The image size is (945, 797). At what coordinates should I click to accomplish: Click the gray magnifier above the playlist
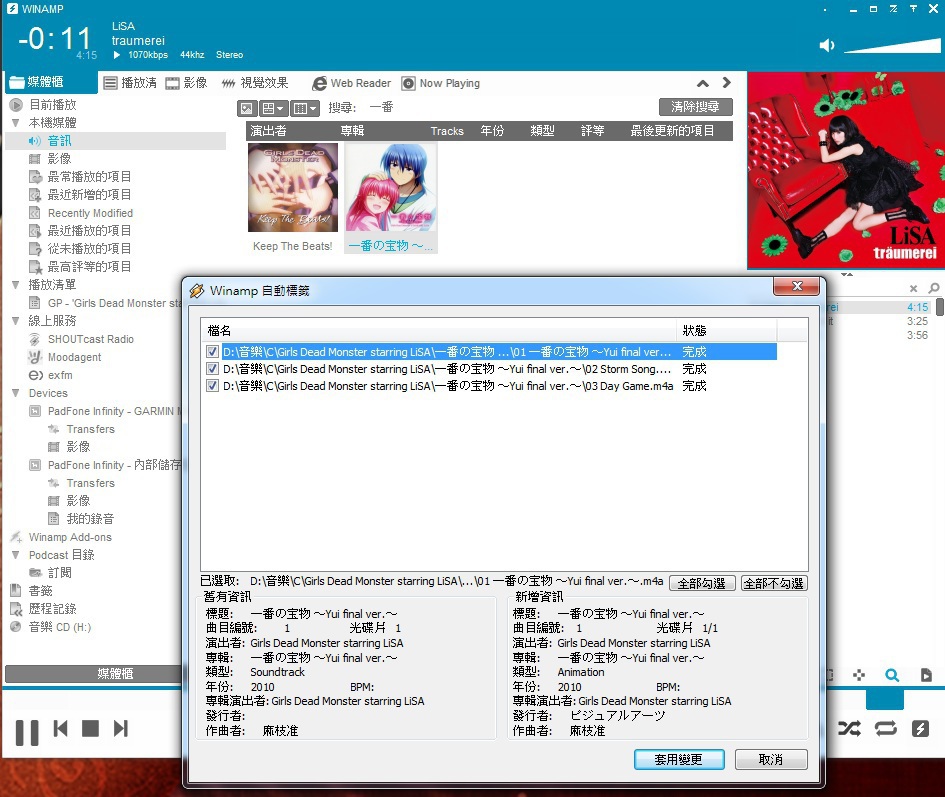point(934,288)
